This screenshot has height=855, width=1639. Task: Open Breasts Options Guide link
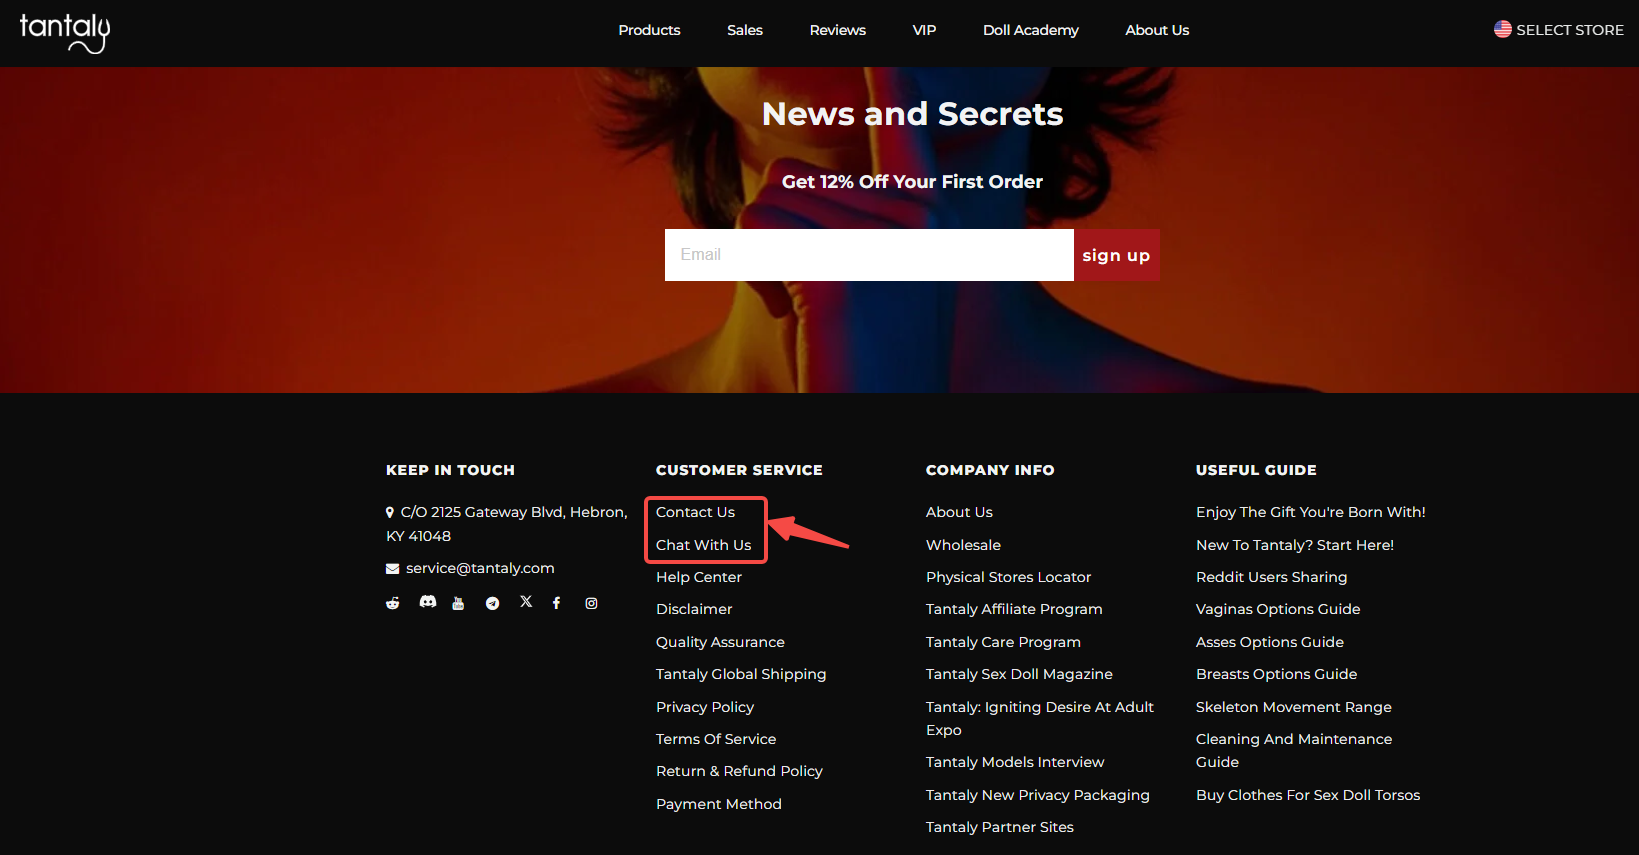point(1277,674)
